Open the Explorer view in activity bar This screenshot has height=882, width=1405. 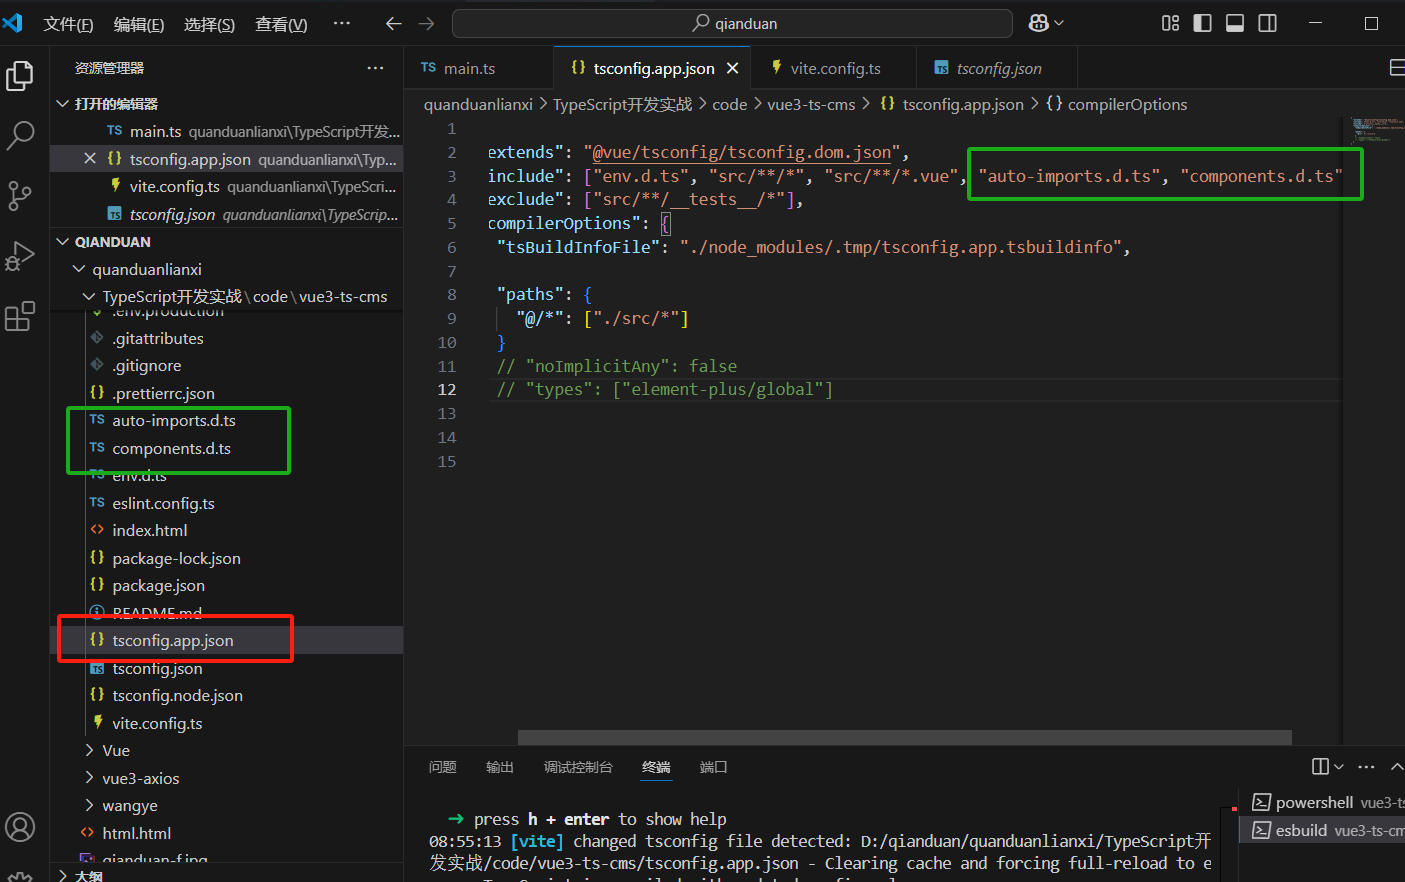coord(20,76)
